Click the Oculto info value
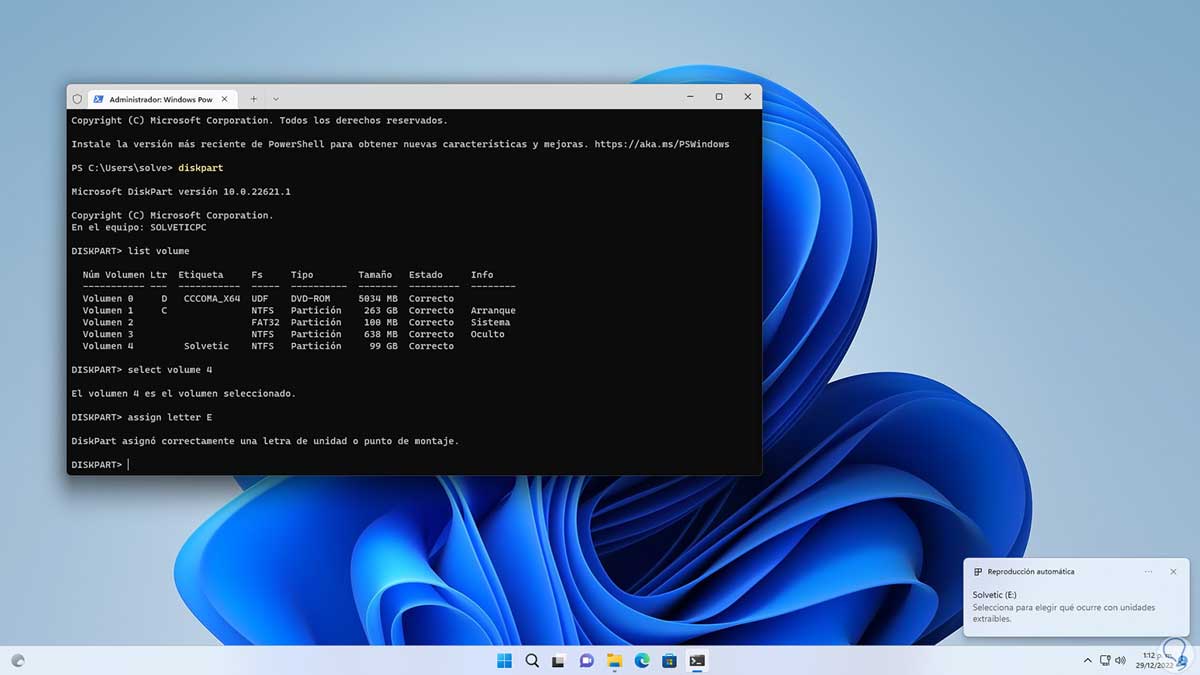 [x=487, y=334]
